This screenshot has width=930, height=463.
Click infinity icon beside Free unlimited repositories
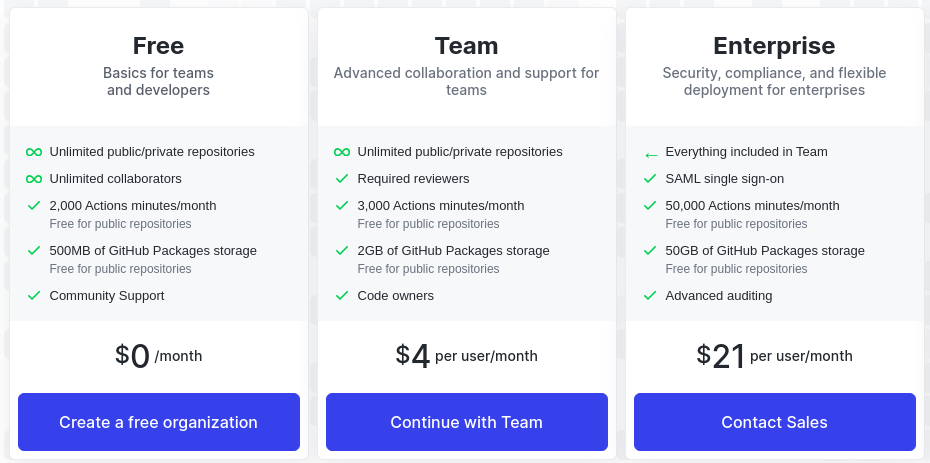[34, 152]
